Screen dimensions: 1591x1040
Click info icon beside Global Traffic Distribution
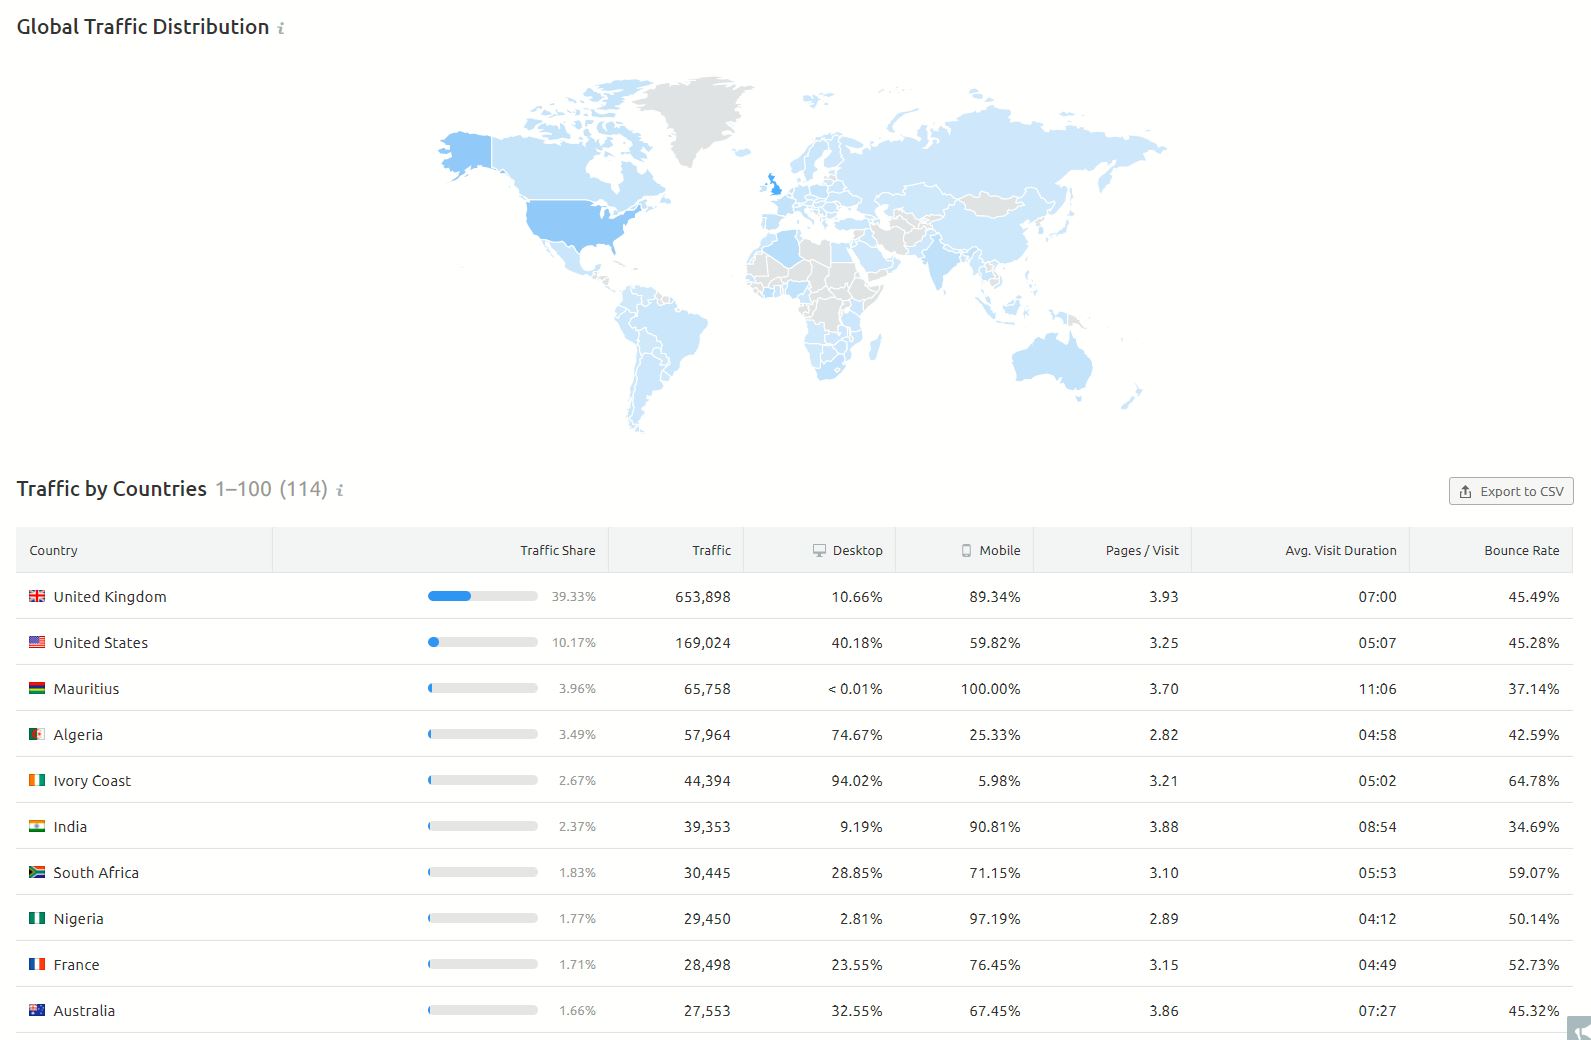point(281,28)
